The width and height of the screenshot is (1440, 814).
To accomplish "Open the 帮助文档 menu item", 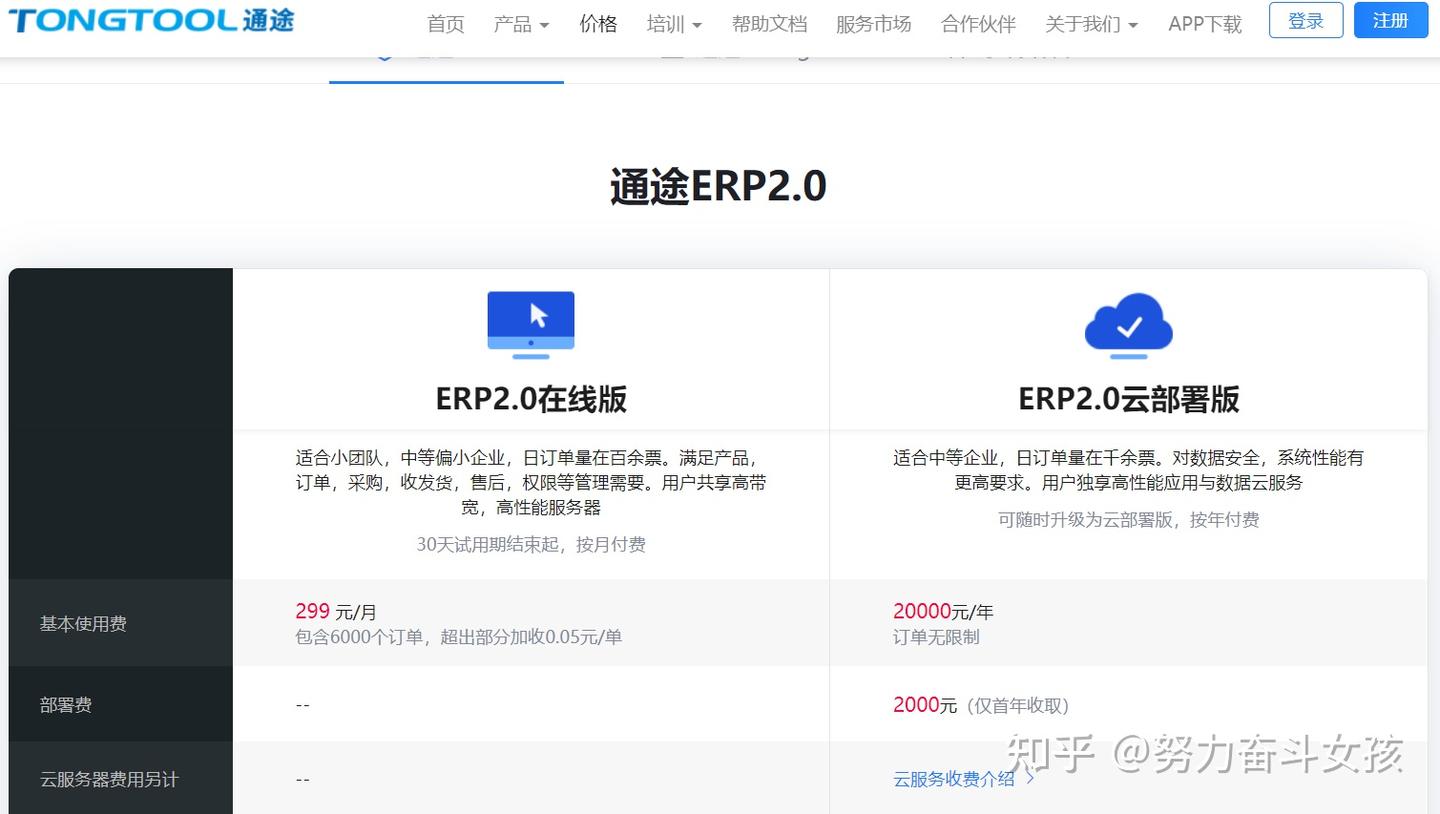I will click(770, 24).
